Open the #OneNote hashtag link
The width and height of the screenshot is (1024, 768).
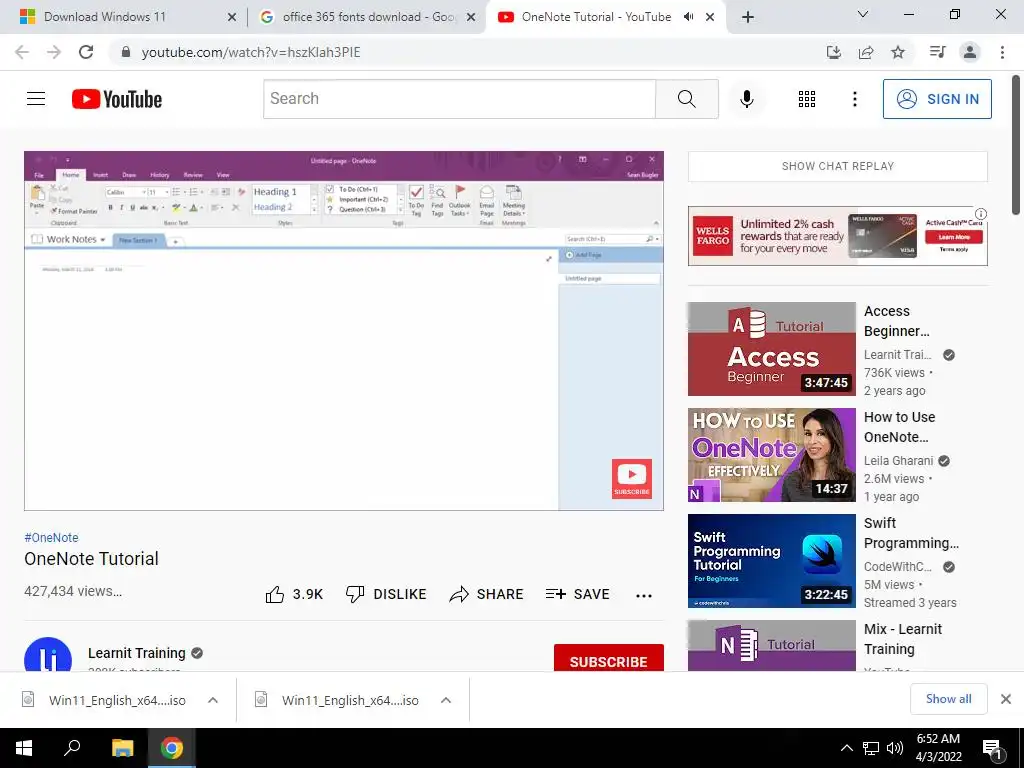click(x=52, y=537)
